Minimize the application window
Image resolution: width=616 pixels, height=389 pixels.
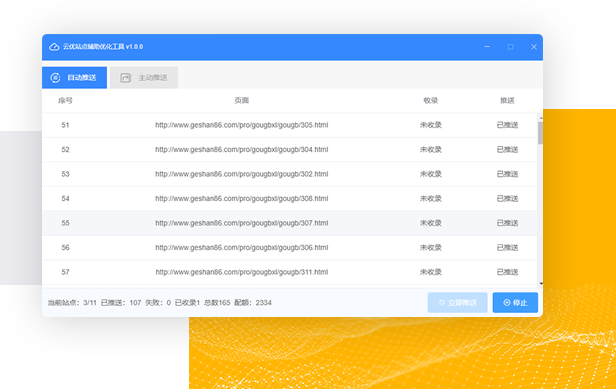[487, 47]
